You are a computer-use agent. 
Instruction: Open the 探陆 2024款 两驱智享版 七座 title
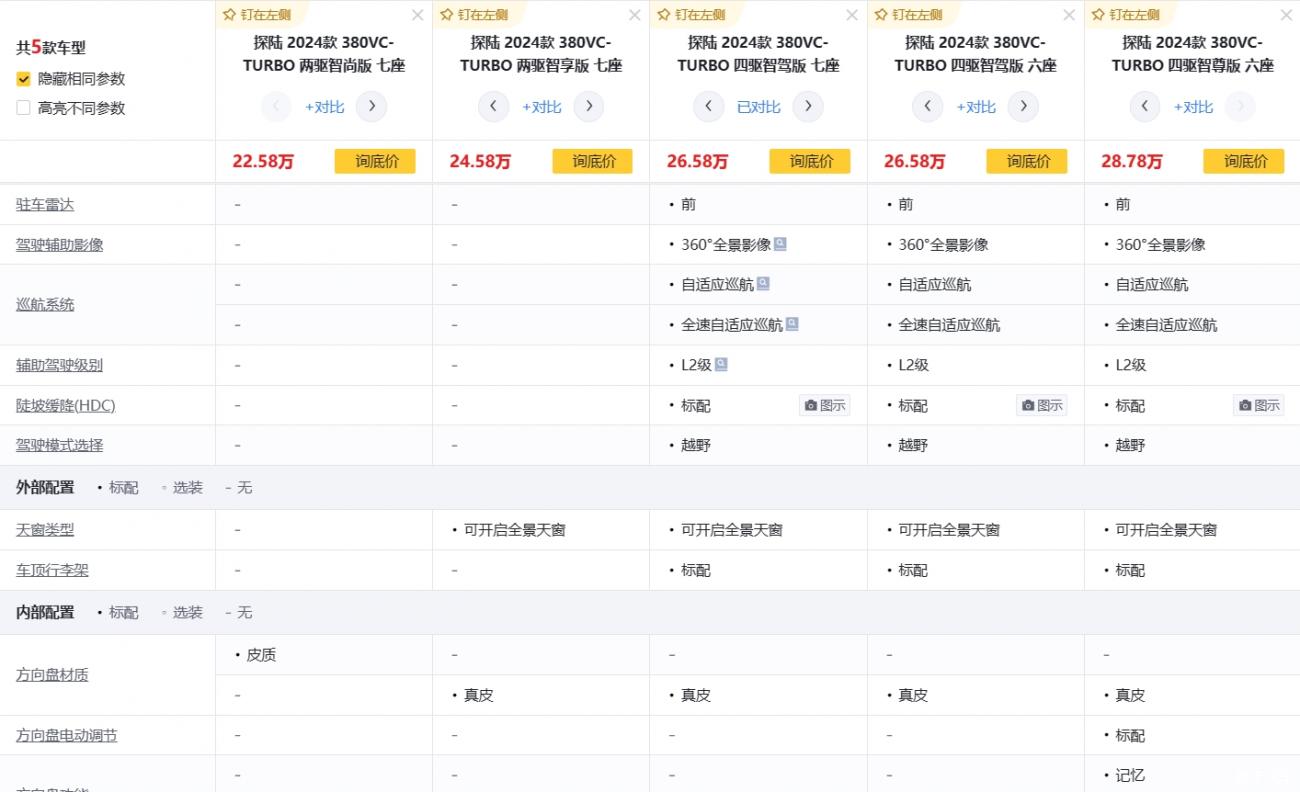coord(541,54)
